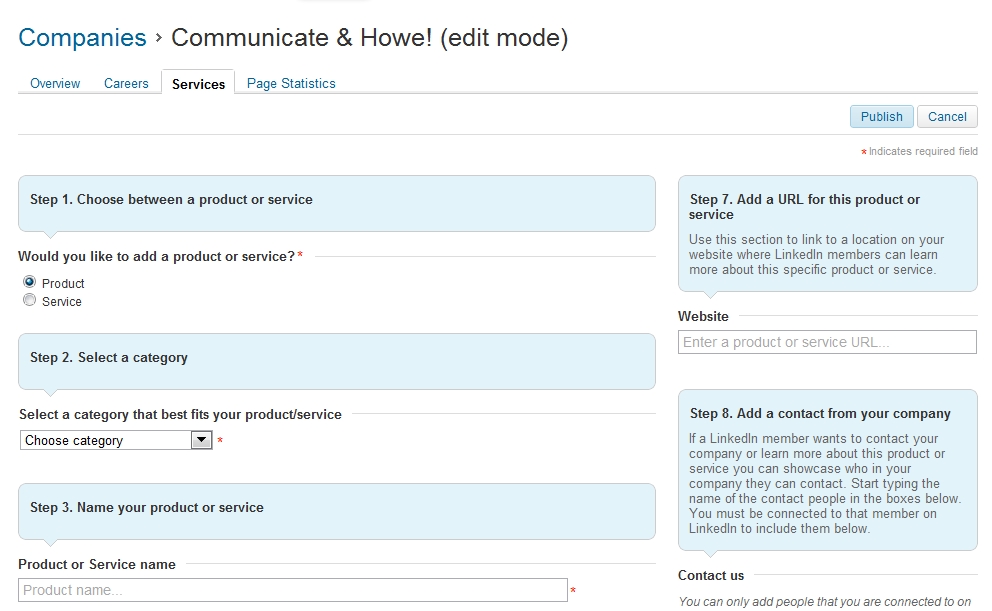Click the 'Step 1. Choose between a product or service' heading
This screenshot has width=992, height=611.
171,199
